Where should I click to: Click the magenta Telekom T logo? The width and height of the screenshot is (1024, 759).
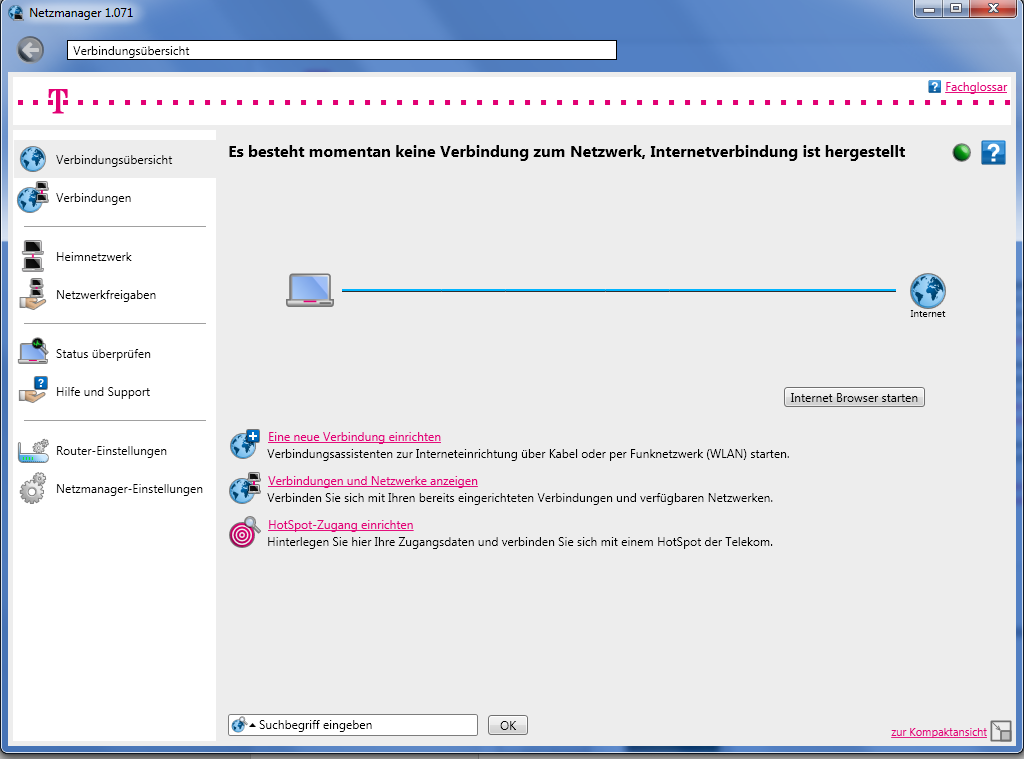tap(58, 101)
